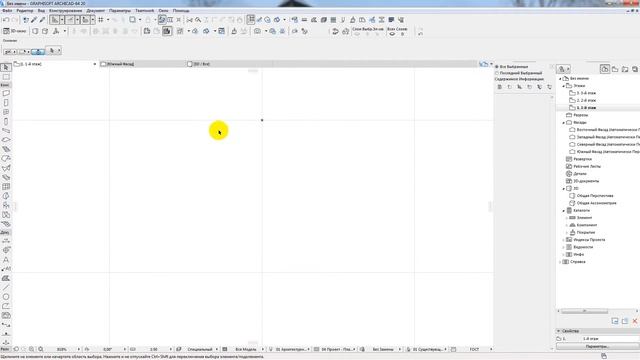Screen dimensions: 640x360
Task: Collapse the Фасады folder
Action: [564, 122]
